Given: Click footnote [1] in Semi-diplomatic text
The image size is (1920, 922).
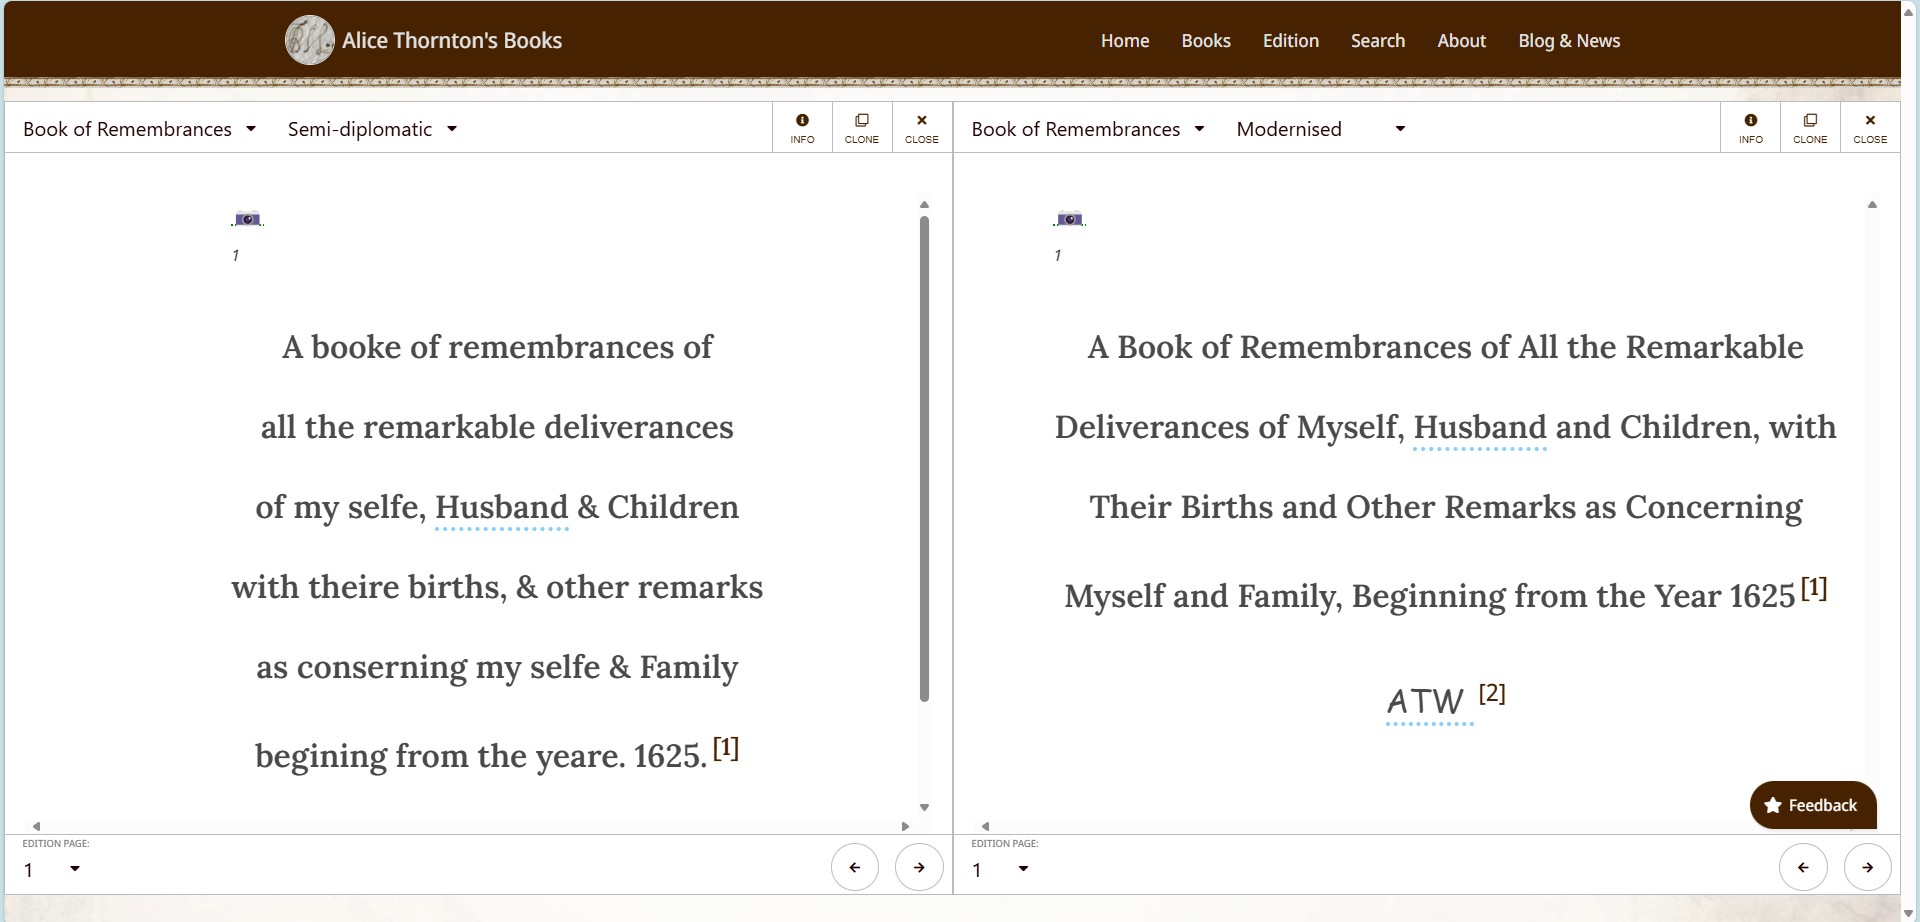Looking at the screenshot, I should point(726,747).
